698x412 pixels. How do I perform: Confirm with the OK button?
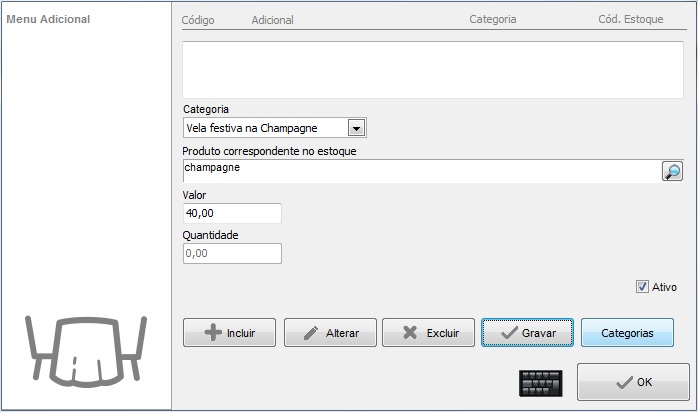632,382
